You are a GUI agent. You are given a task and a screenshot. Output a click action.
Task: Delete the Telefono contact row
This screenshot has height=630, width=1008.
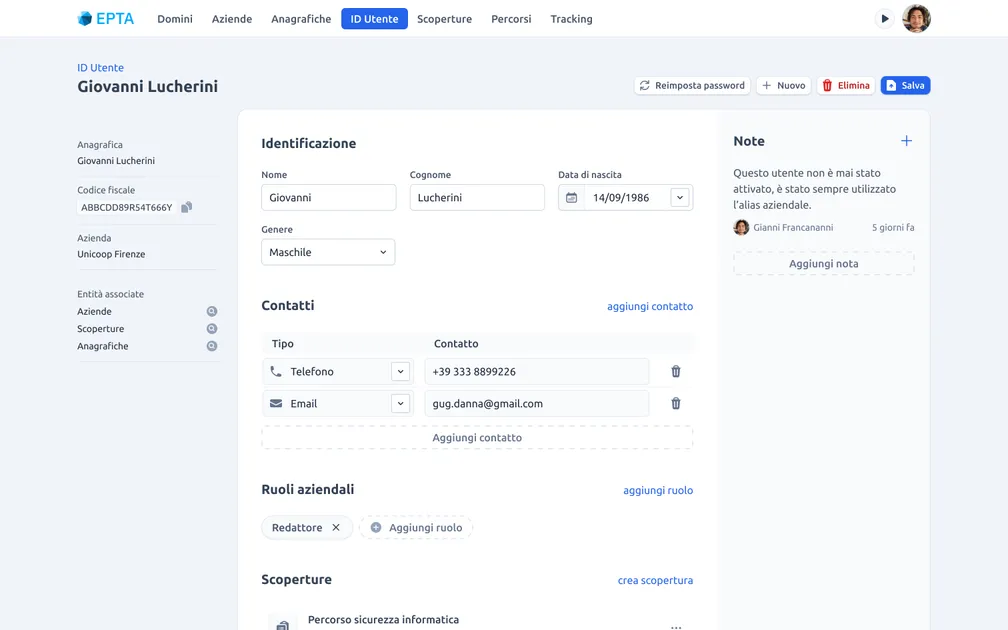pyautogui.click(x=676, y=372)
